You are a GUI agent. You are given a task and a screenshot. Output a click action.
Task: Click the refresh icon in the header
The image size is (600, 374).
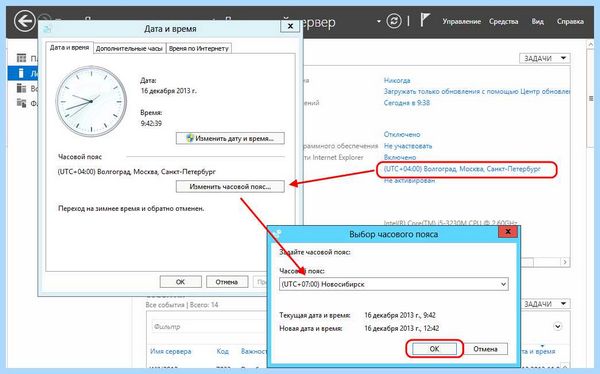[394, 21]
